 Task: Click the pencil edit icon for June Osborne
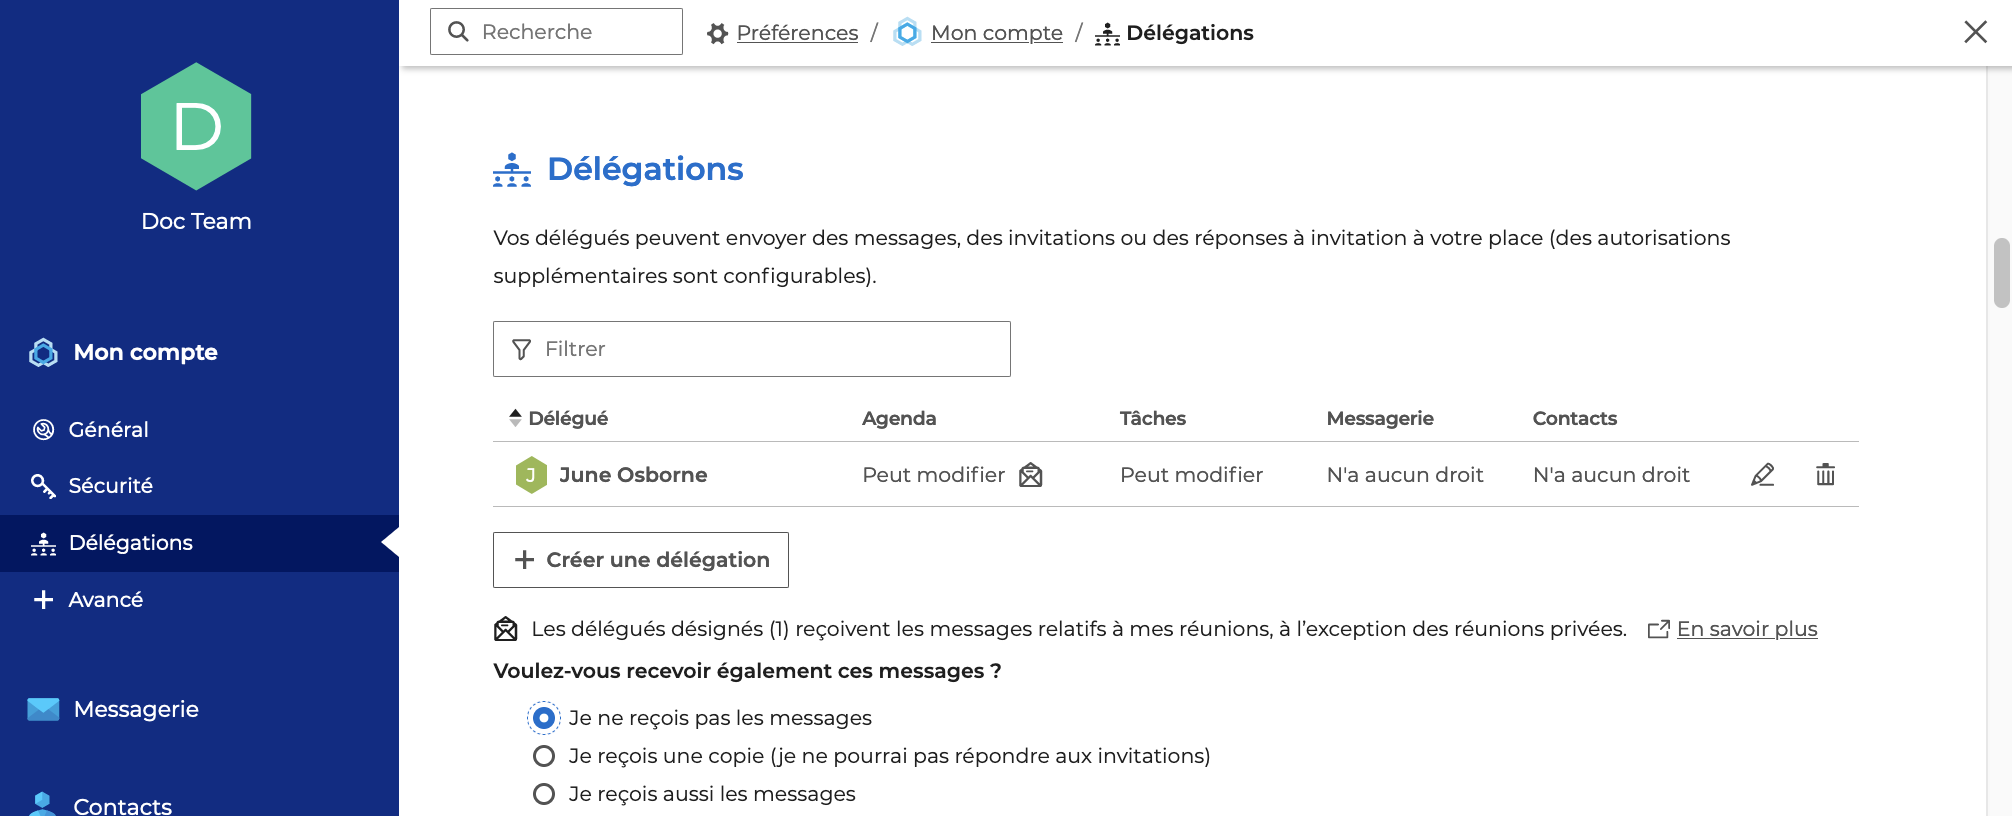pos(1762,475)
